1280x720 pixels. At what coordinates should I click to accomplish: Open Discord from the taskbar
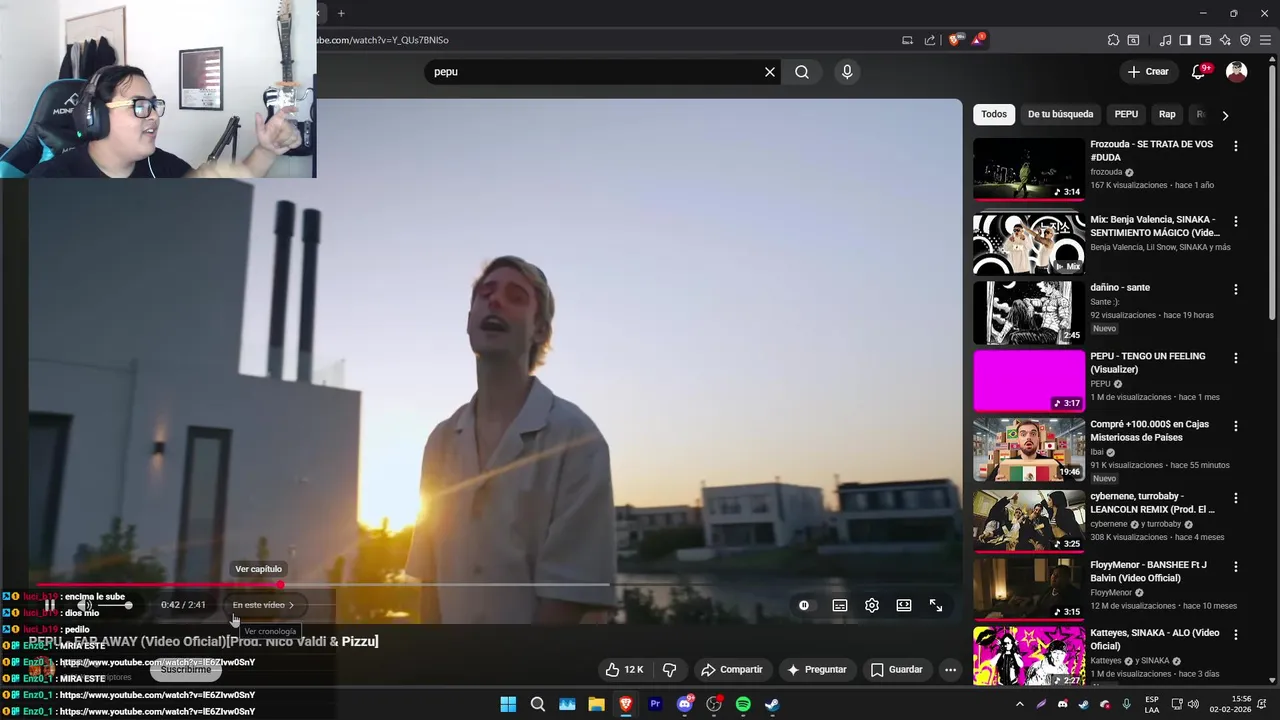[x=685, y=704]
